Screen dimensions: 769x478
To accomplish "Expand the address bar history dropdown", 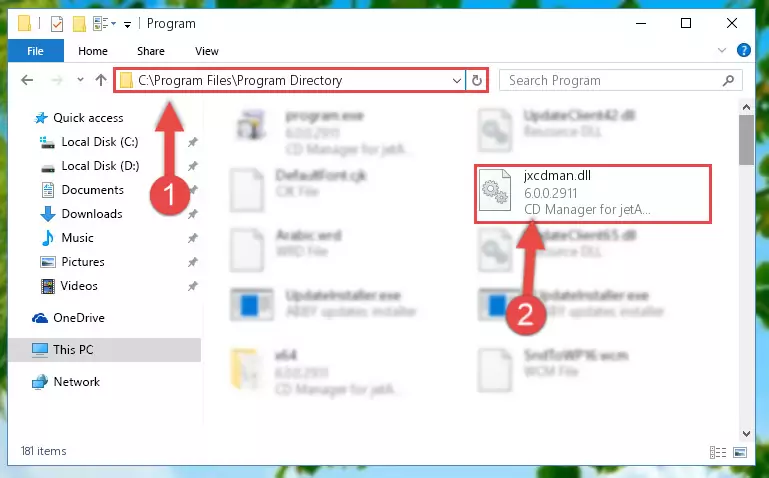I will (457, 80).
